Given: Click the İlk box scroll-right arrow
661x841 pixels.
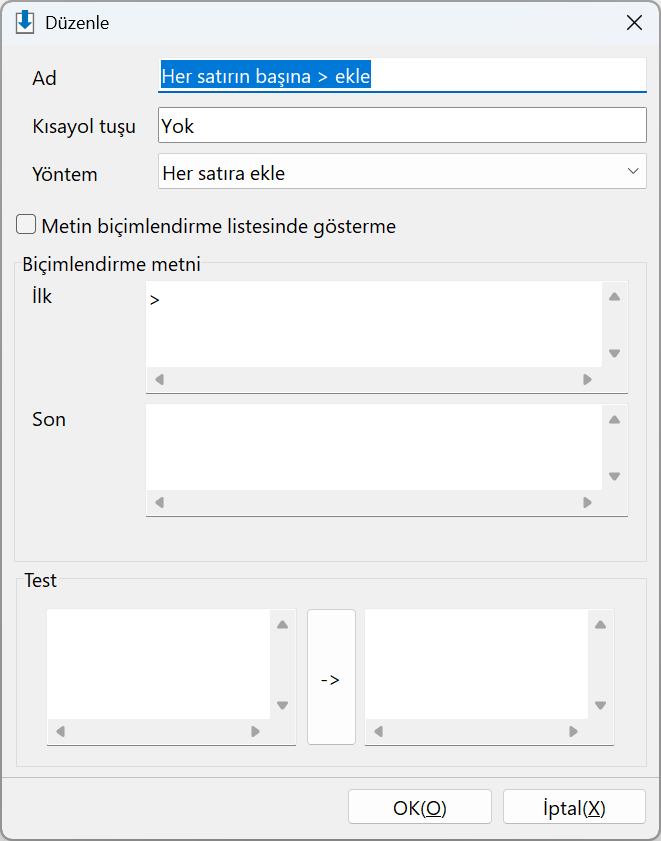Looking at the screenshot, I should coord(587,380).
